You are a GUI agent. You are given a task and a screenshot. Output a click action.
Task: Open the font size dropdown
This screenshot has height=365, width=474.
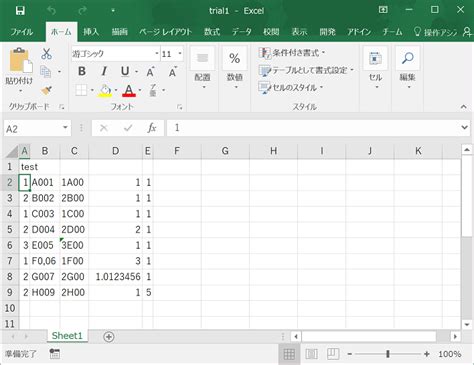(x=180, y=54)
